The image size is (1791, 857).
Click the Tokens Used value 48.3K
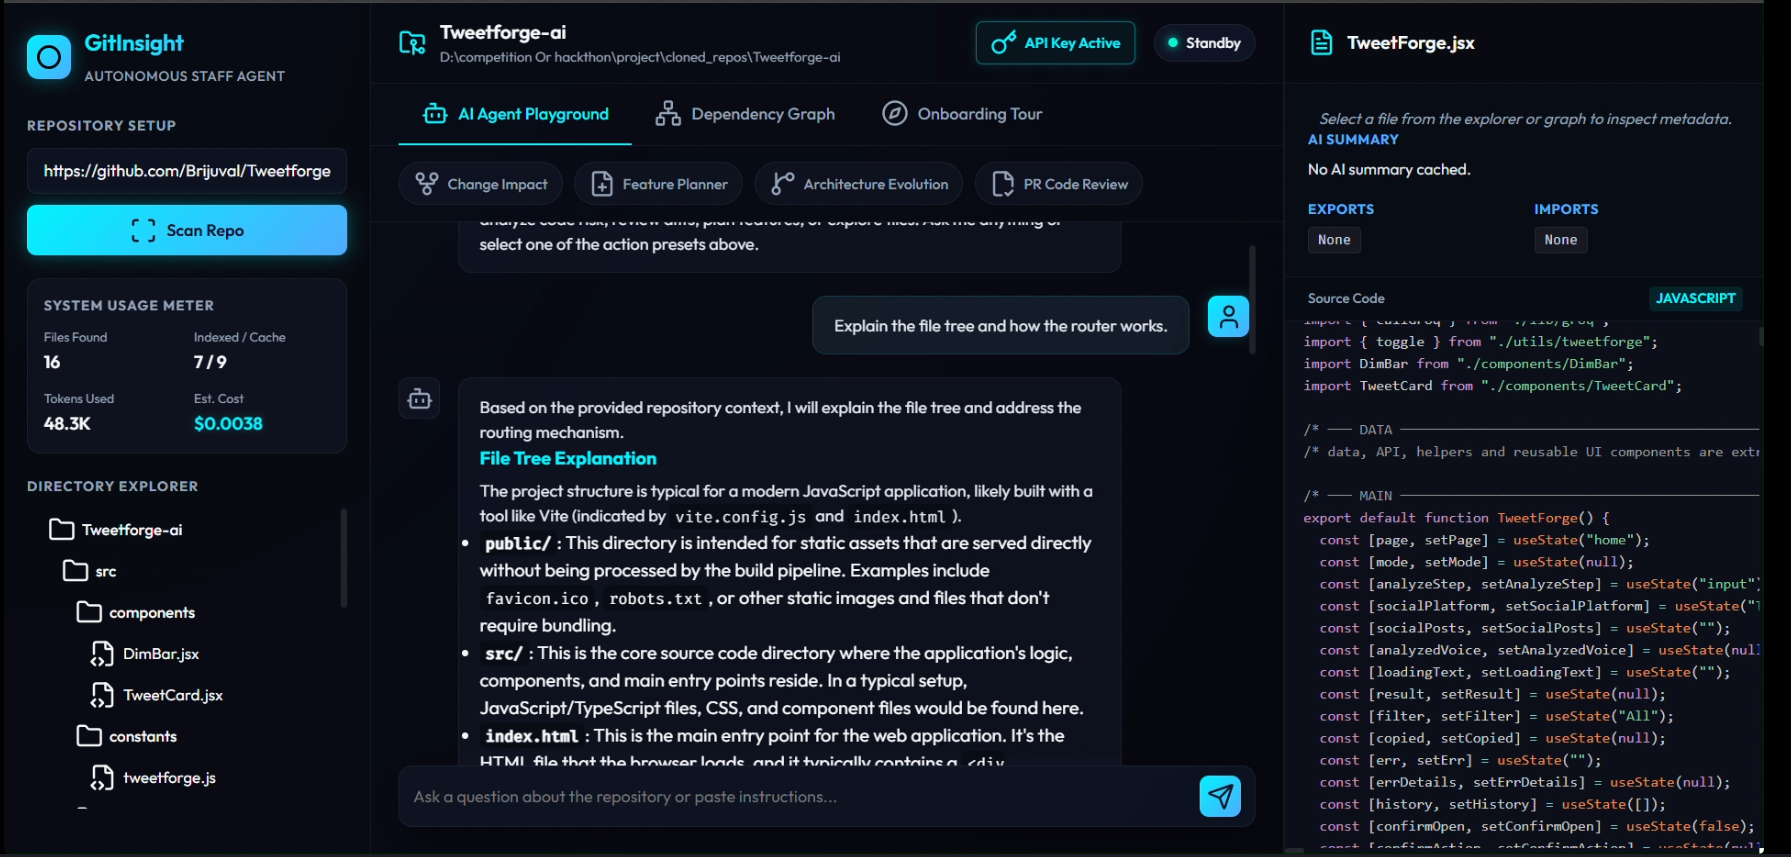click(67, 424)
